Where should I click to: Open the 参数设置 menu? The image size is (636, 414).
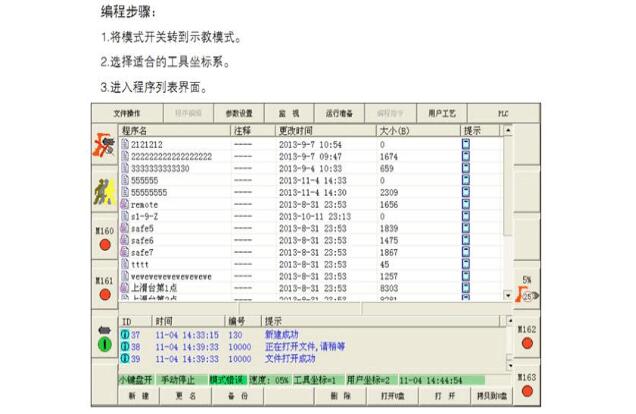pos(239,113)
